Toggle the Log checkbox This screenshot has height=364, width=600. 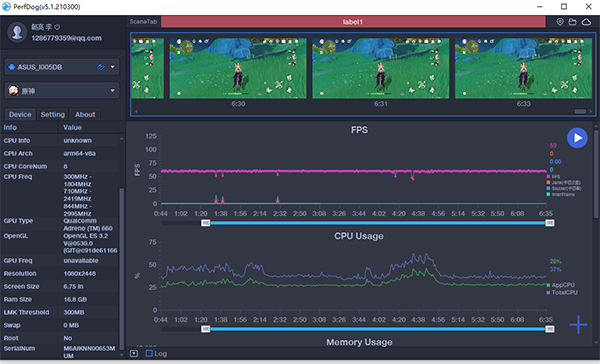(x=149, y=353)
